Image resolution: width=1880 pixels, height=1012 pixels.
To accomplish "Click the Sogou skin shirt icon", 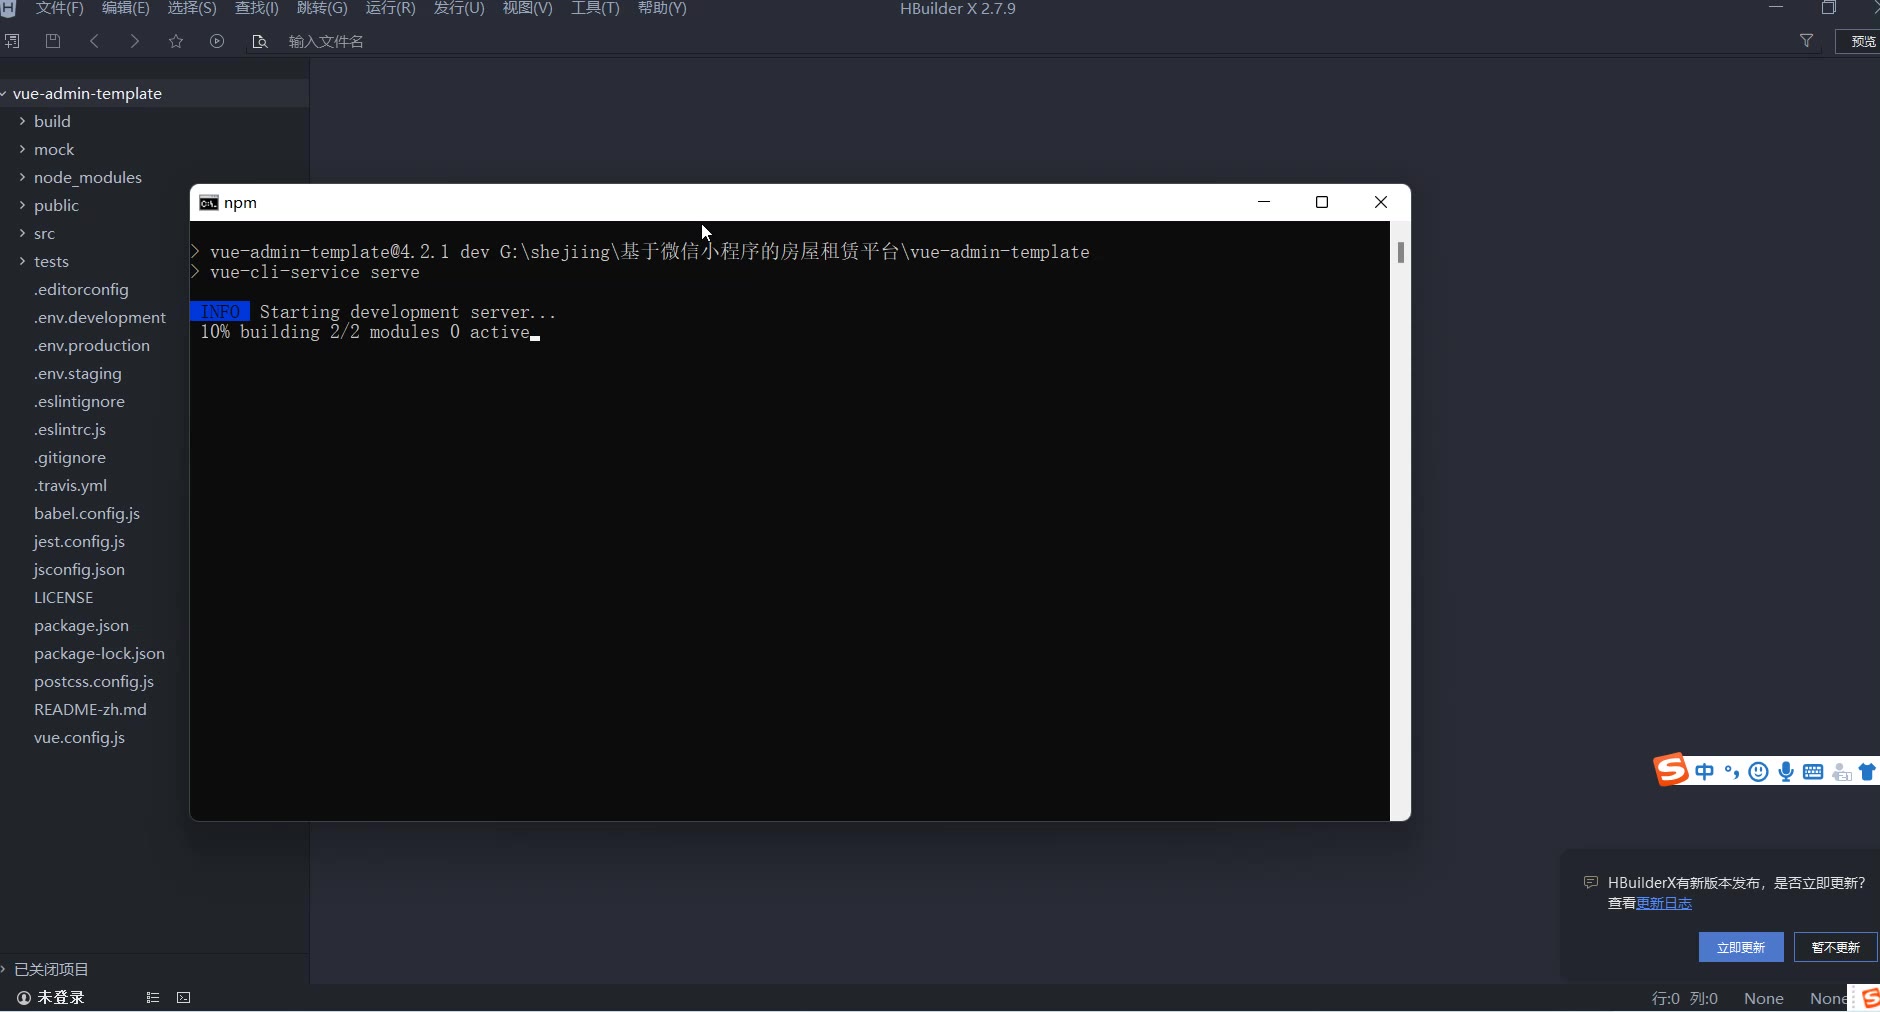I will pos(1867,772).
